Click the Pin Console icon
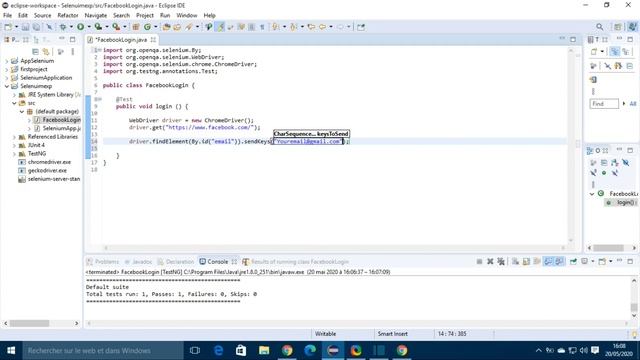Screen dimensions: 640x360 [x=573, y=262]
